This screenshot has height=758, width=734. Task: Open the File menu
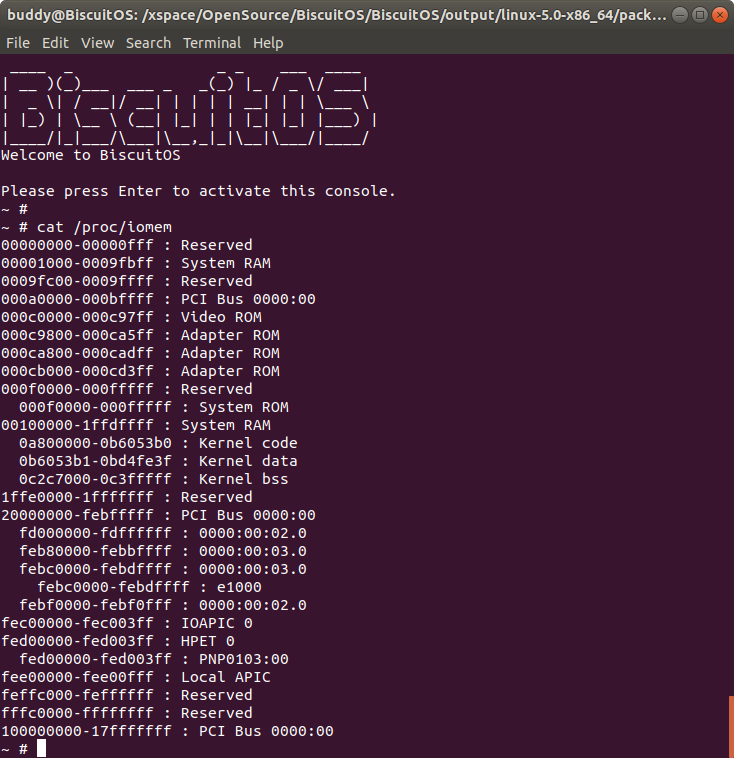point(18,43)
